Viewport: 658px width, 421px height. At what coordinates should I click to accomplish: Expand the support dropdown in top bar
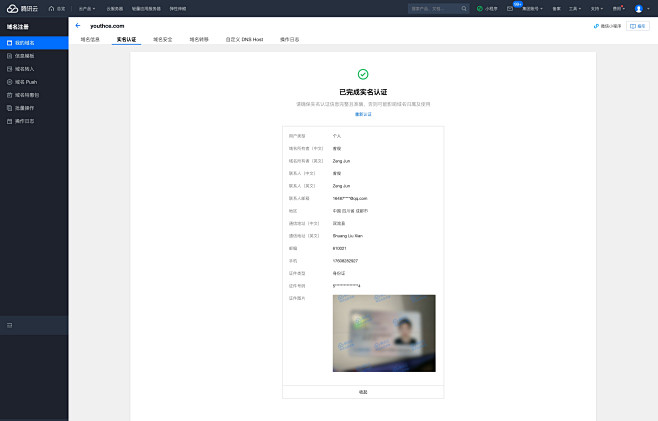point(597,8)
